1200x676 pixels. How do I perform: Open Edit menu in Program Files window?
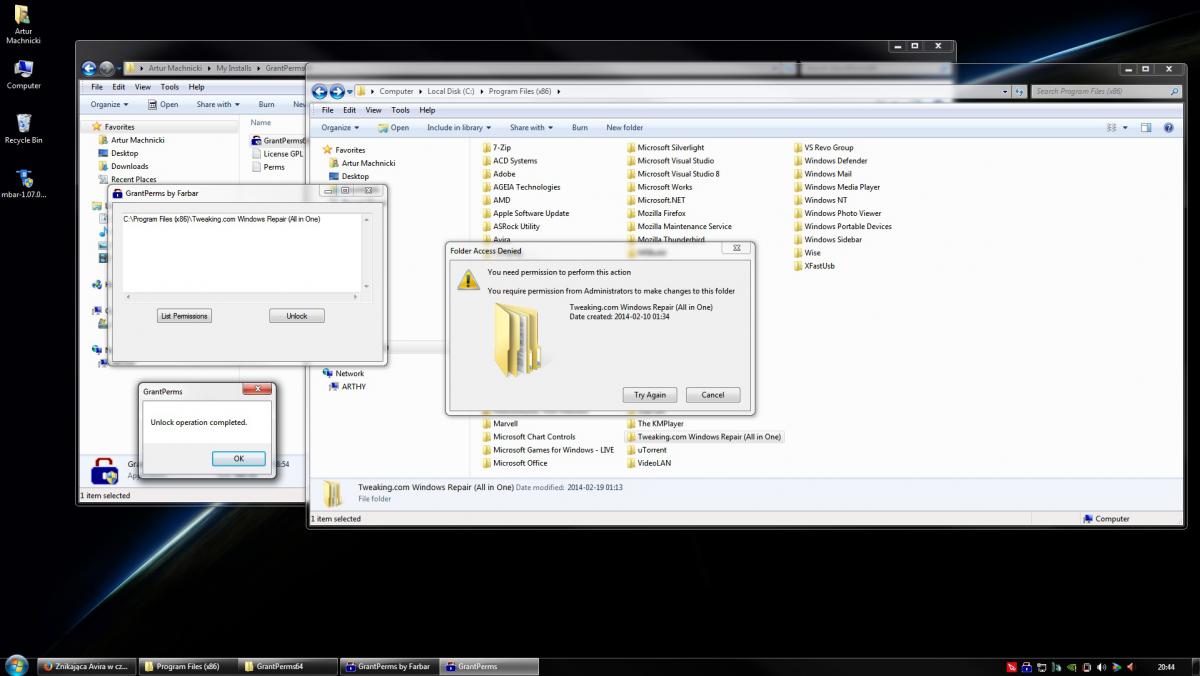(350, 110)
